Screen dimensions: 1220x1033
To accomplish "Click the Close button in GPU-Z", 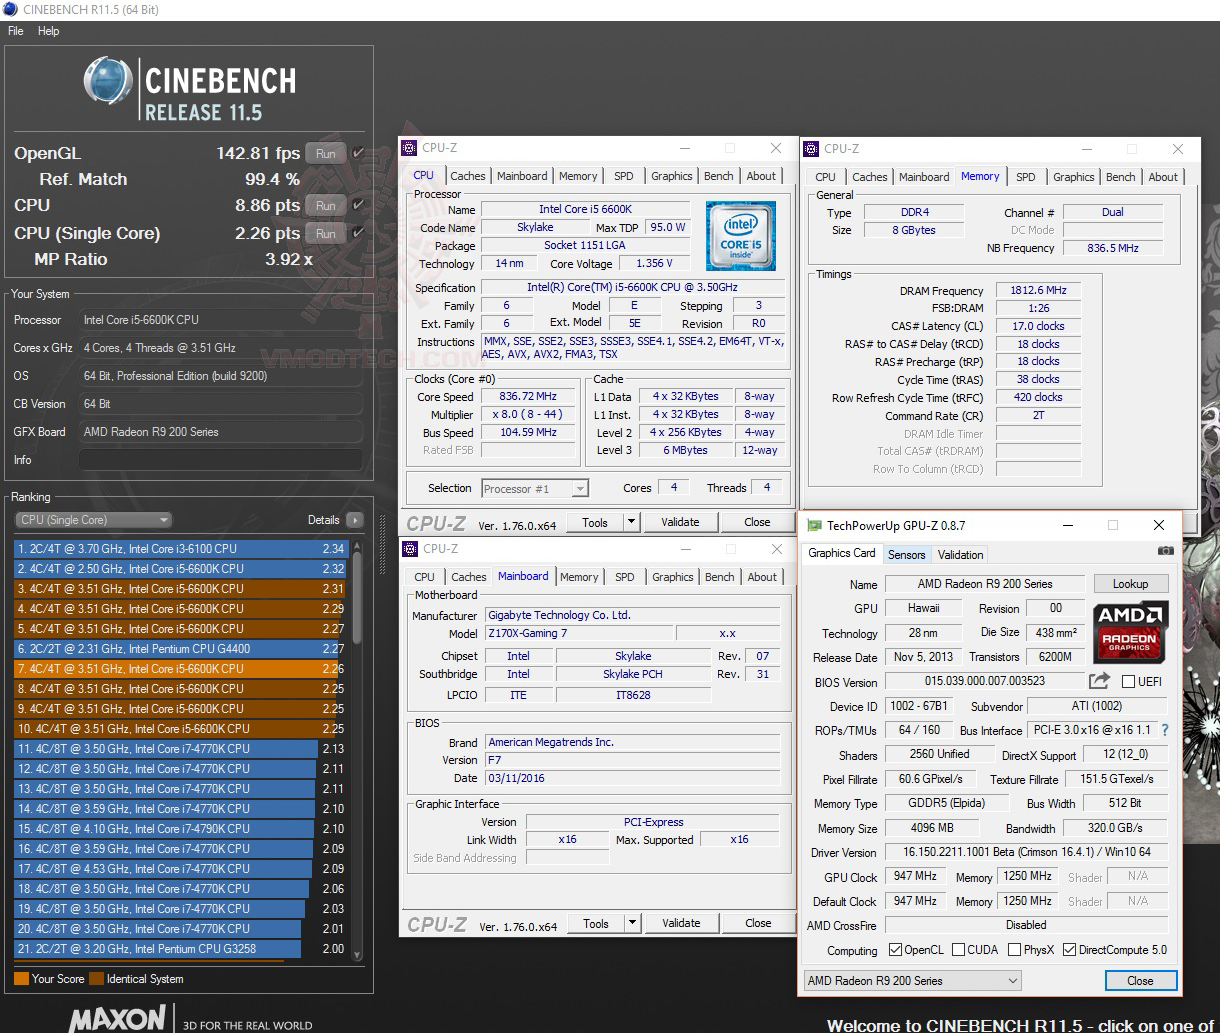I will (x=1140, y=981).
